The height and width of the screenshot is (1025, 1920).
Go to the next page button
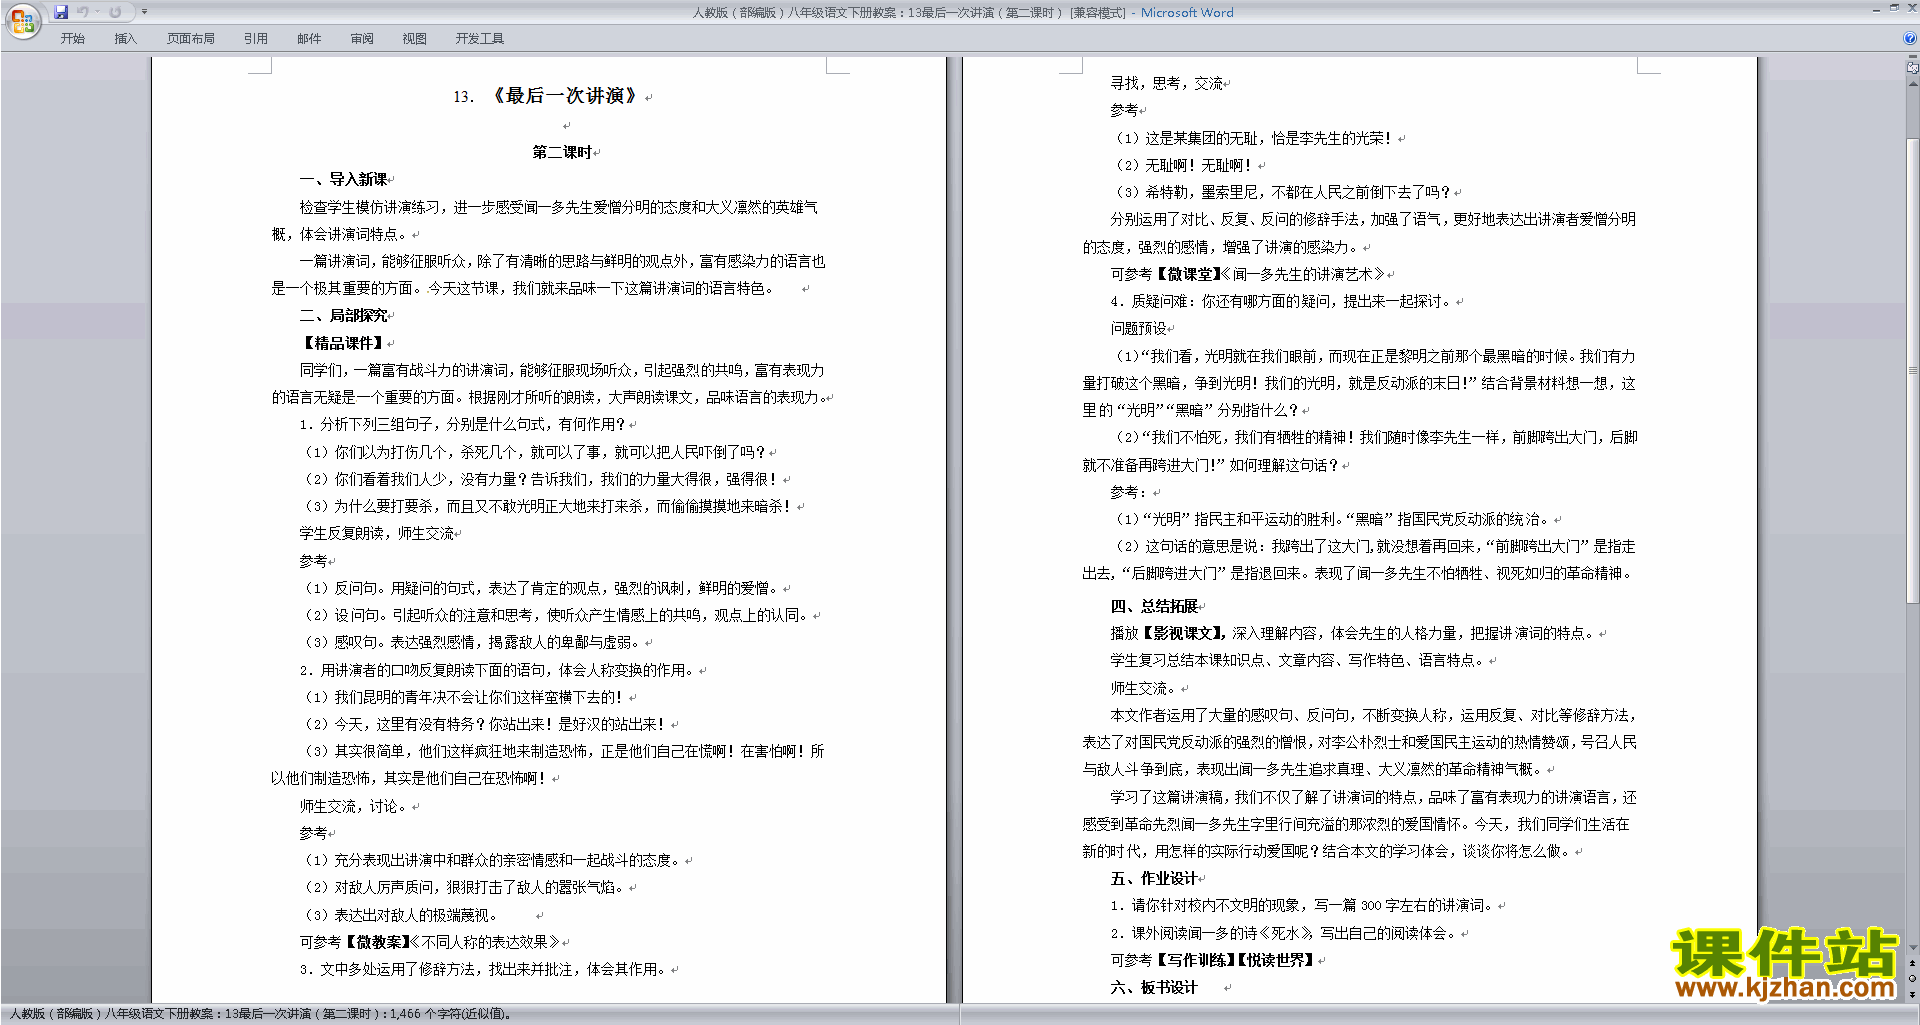tap(1913, 994)
